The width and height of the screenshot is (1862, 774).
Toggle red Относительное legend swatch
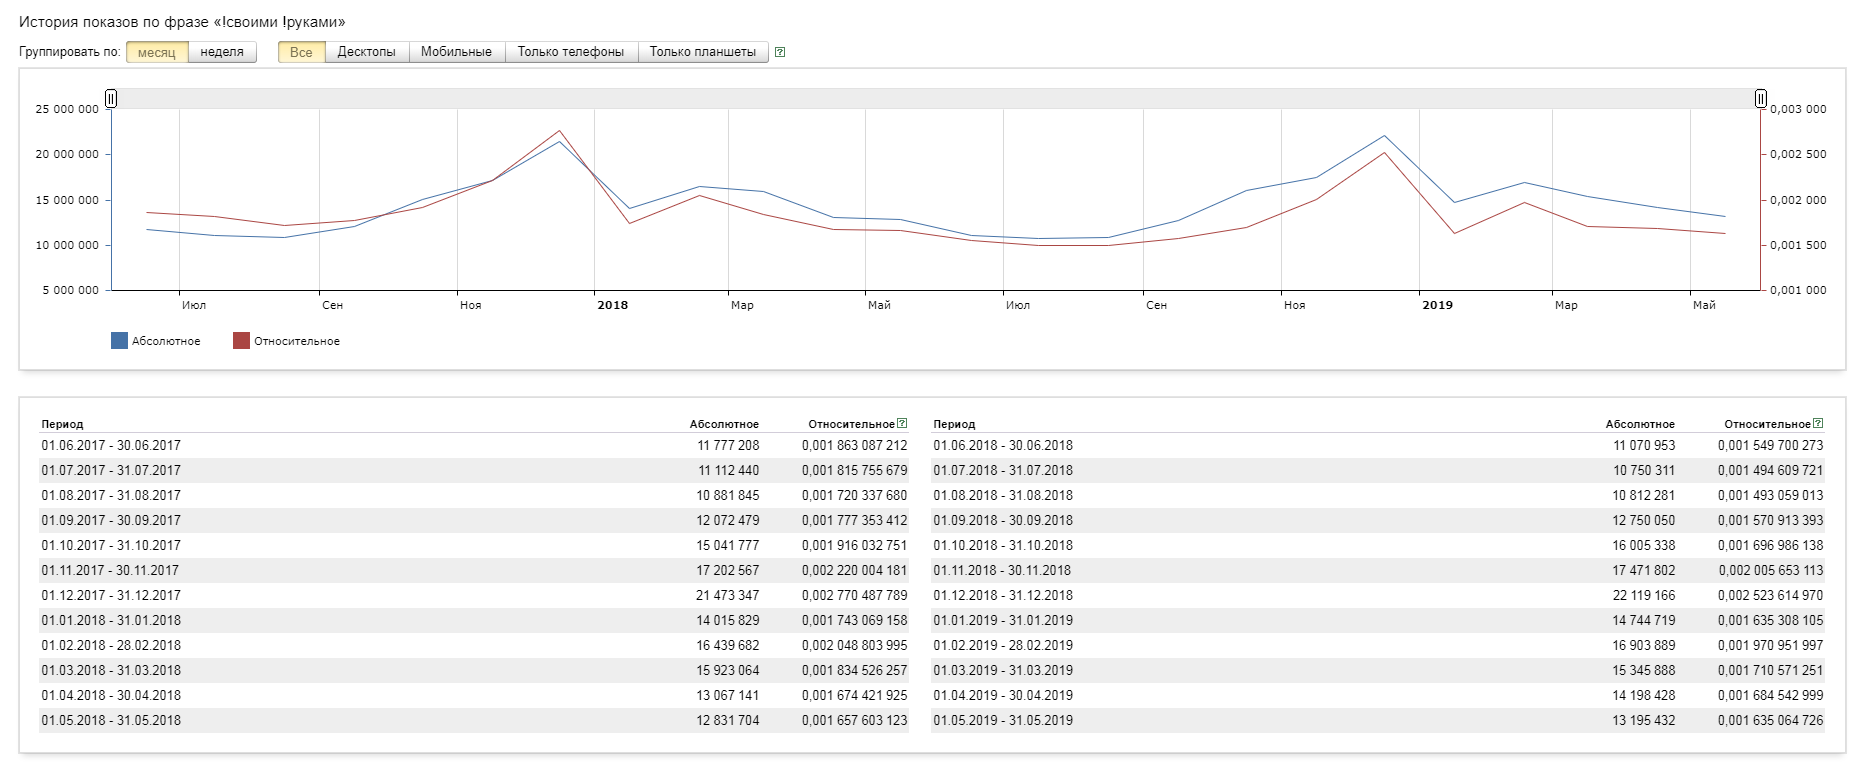coord(241,341)
